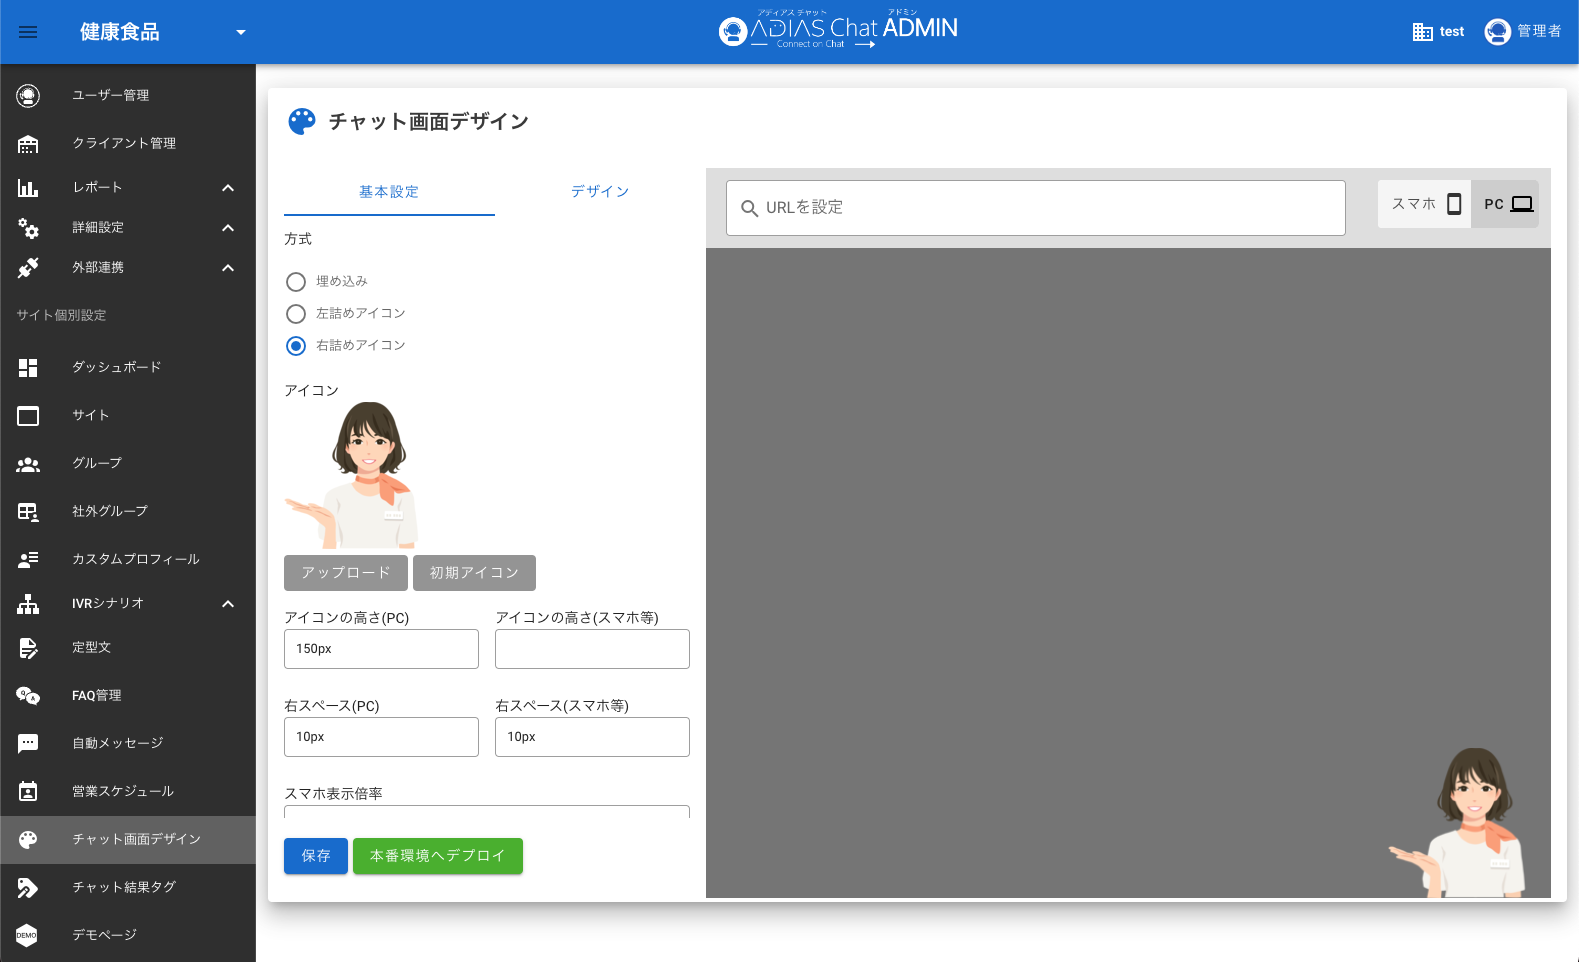Click the FAQ管理 sidebar icon
1579x962 pixels.
28,696
